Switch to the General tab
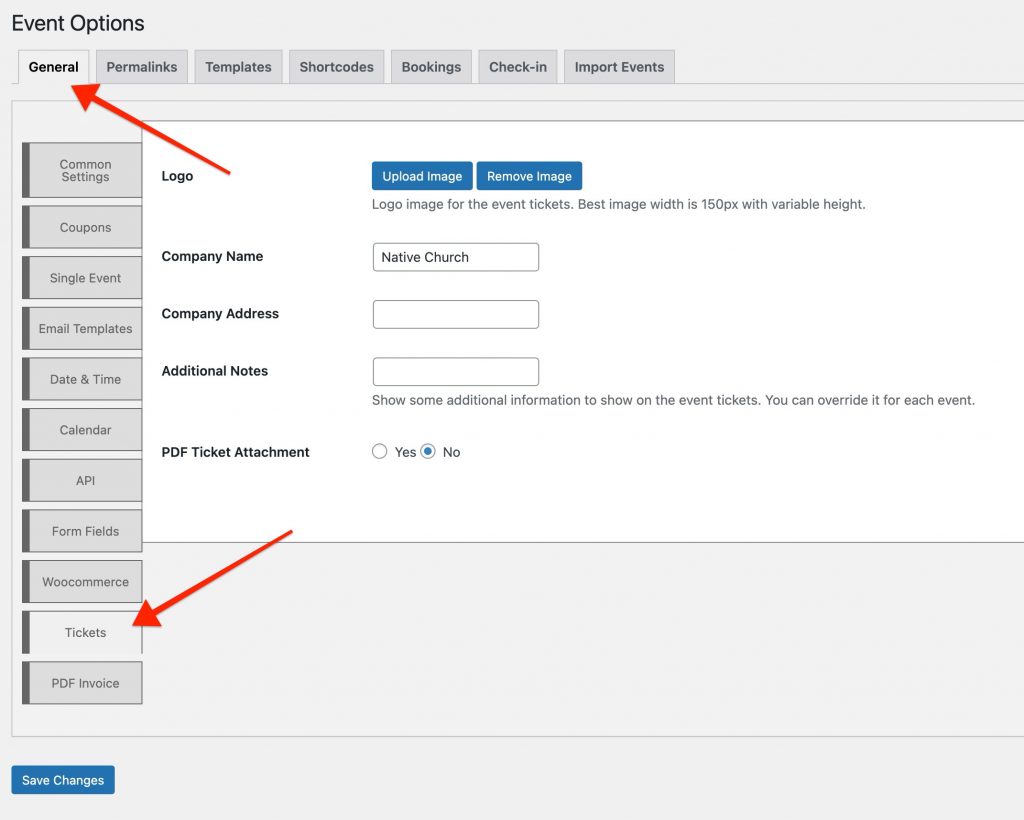This screenshot has height=820, width=1024. tap(54, 67)
